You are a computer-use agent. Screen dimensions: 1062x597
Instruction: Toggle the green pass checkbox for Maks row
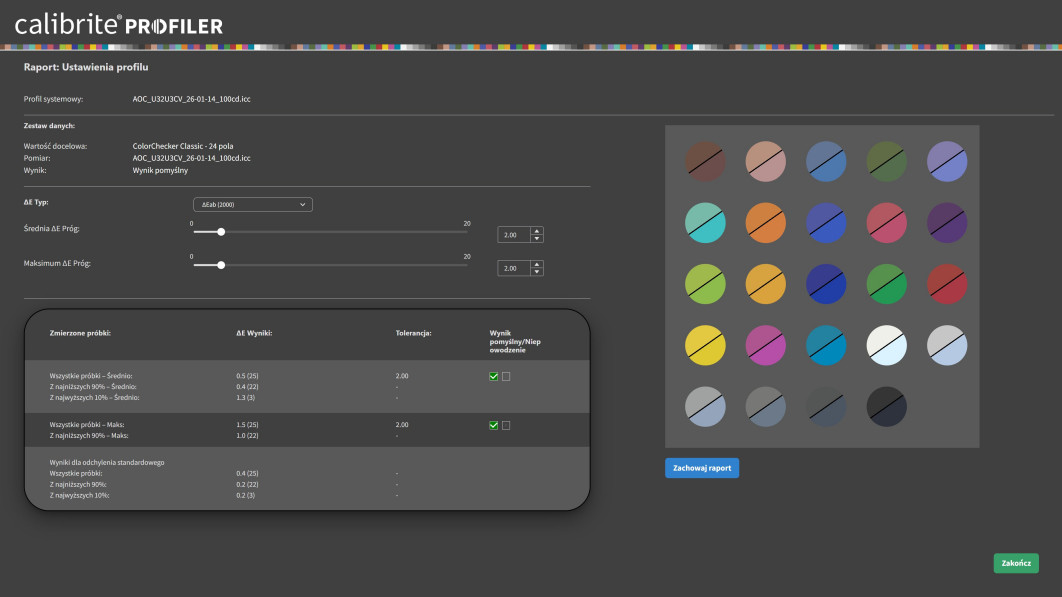click(x=493, y=425)
